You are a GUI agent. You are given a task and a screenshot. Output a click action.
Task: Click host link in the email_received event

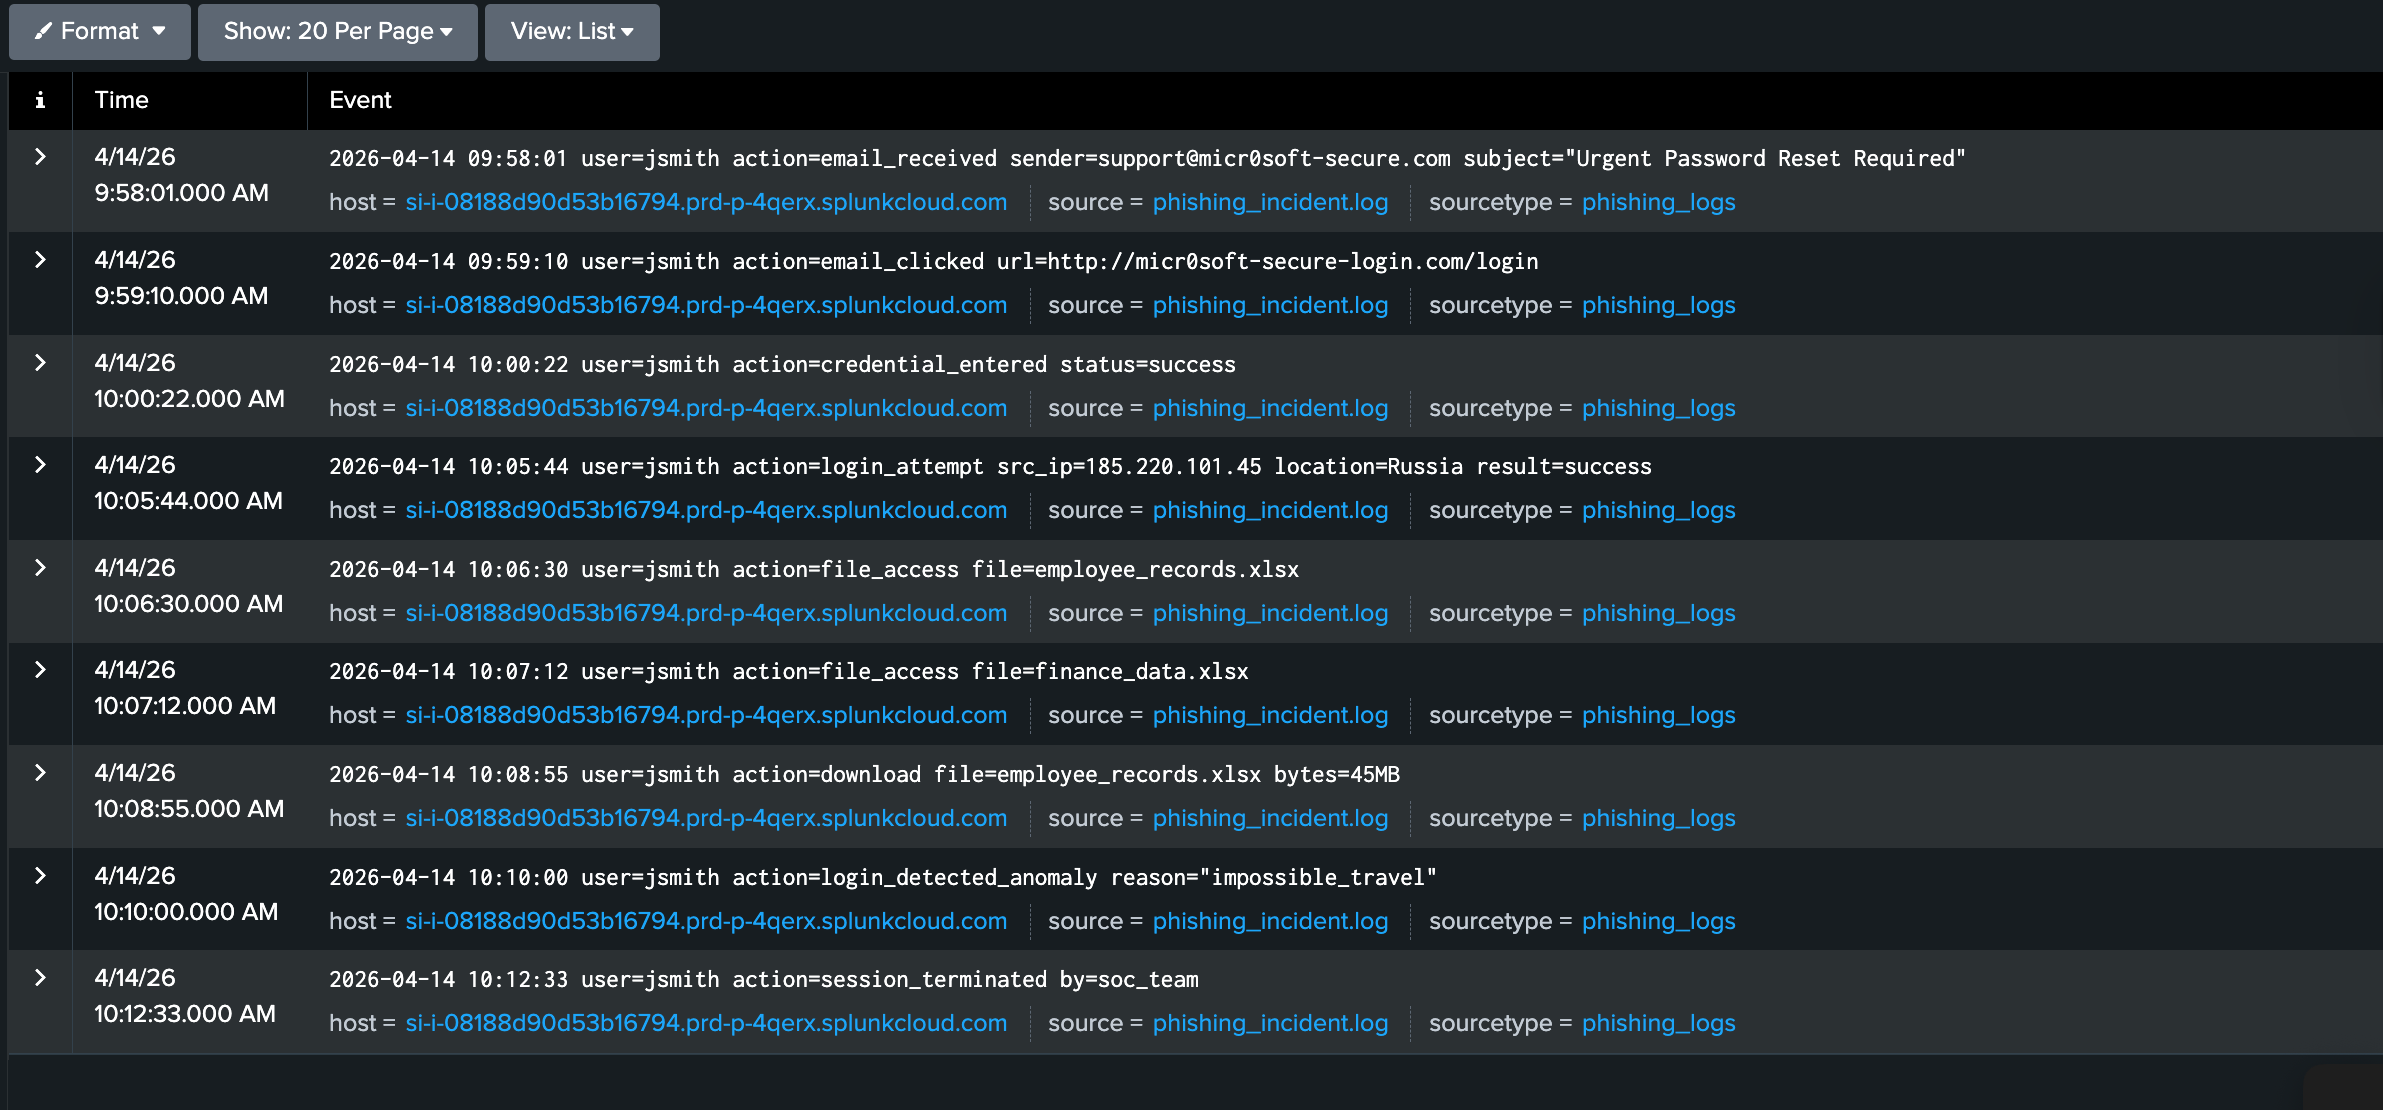point(705,203)
